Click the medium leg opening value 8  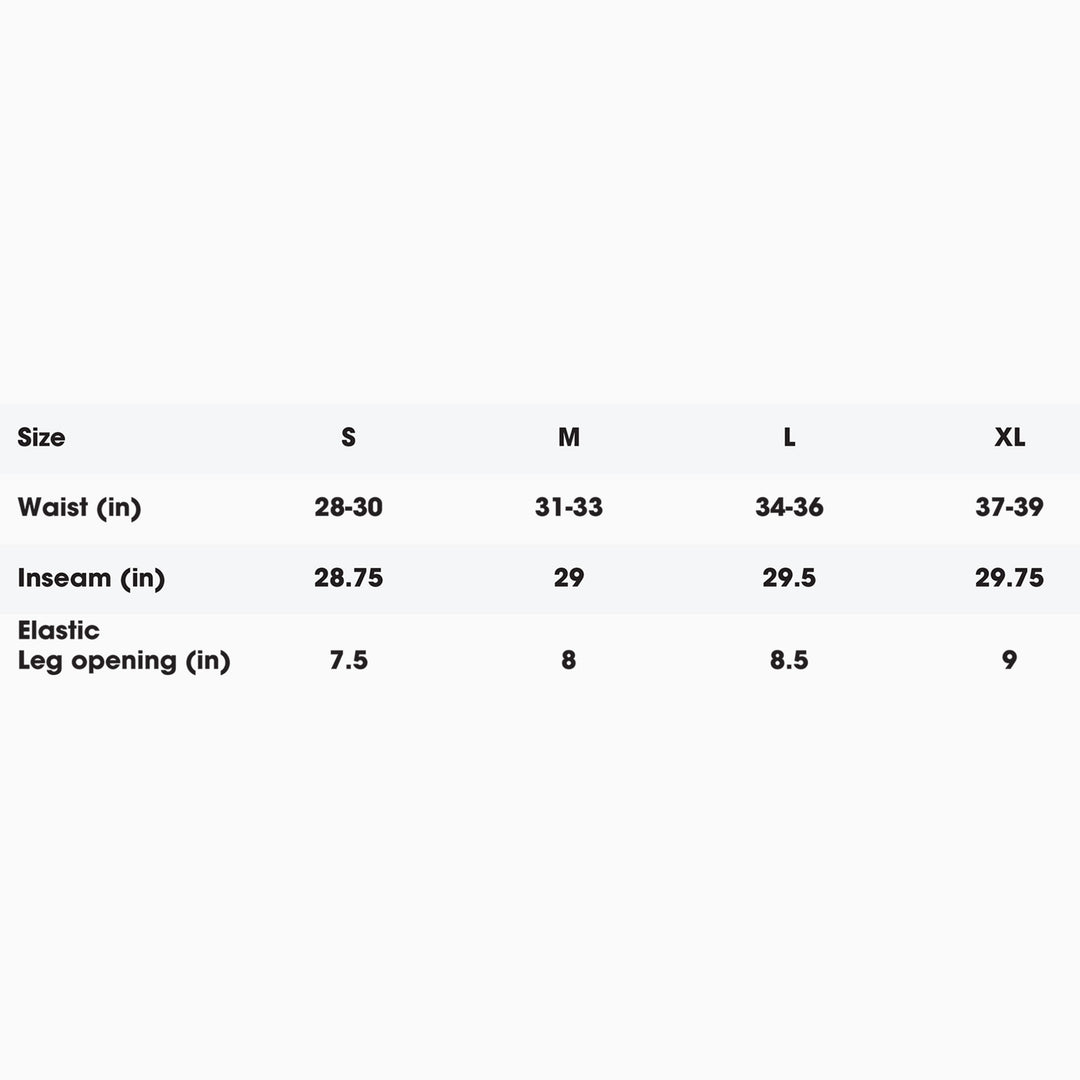(x=569, y=660)
